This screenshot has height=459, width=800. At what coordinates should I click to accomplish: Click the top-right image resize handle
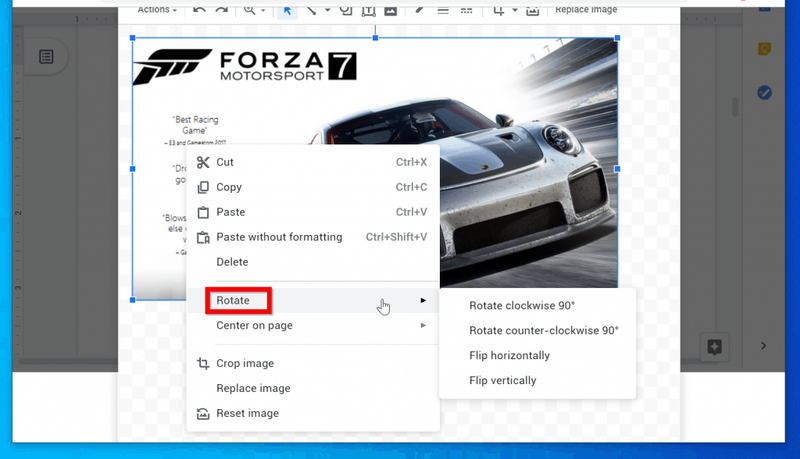click(617, 38)
